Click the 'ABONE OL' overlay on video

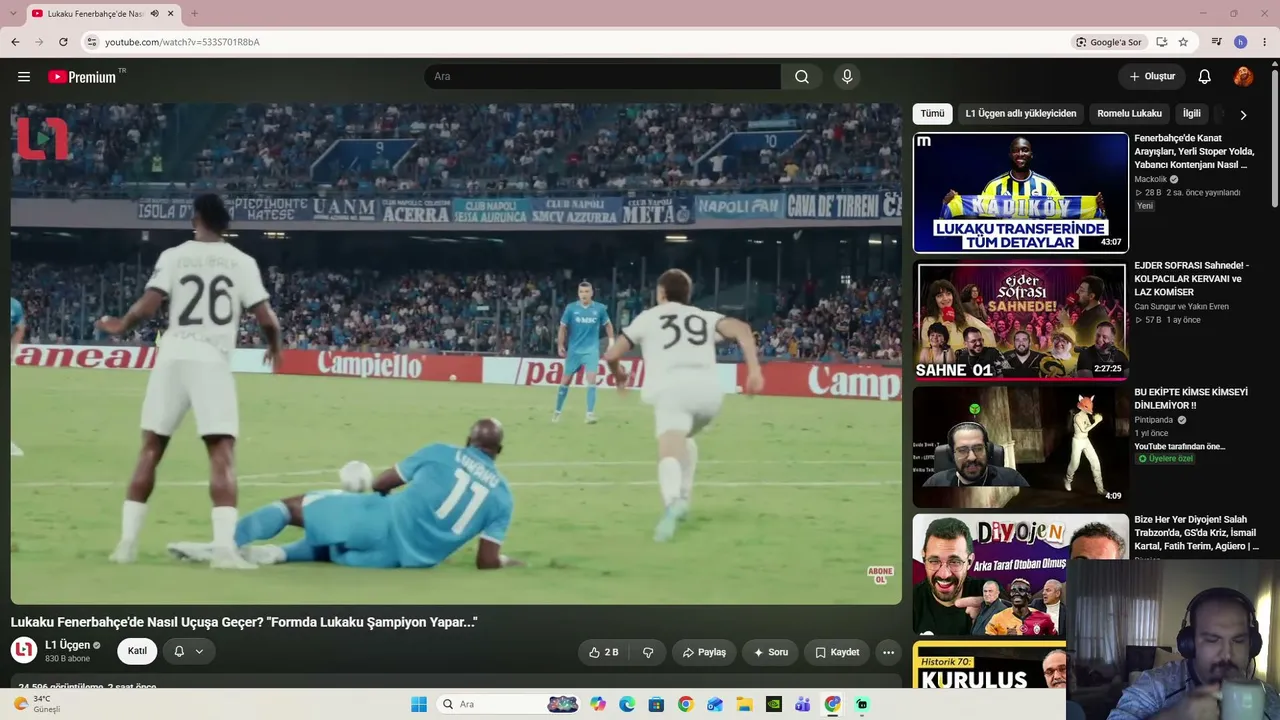point(880,575)
